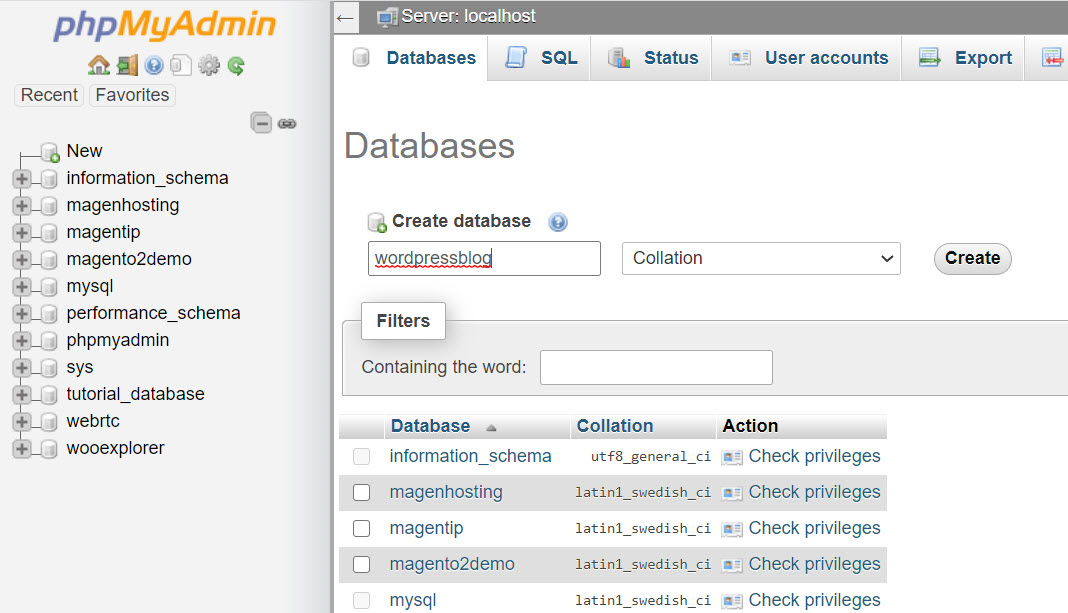Expand magentip node in navigation tree
Image resolution: width=1068 pixels, height=613 pixels.
click(22, 233)
